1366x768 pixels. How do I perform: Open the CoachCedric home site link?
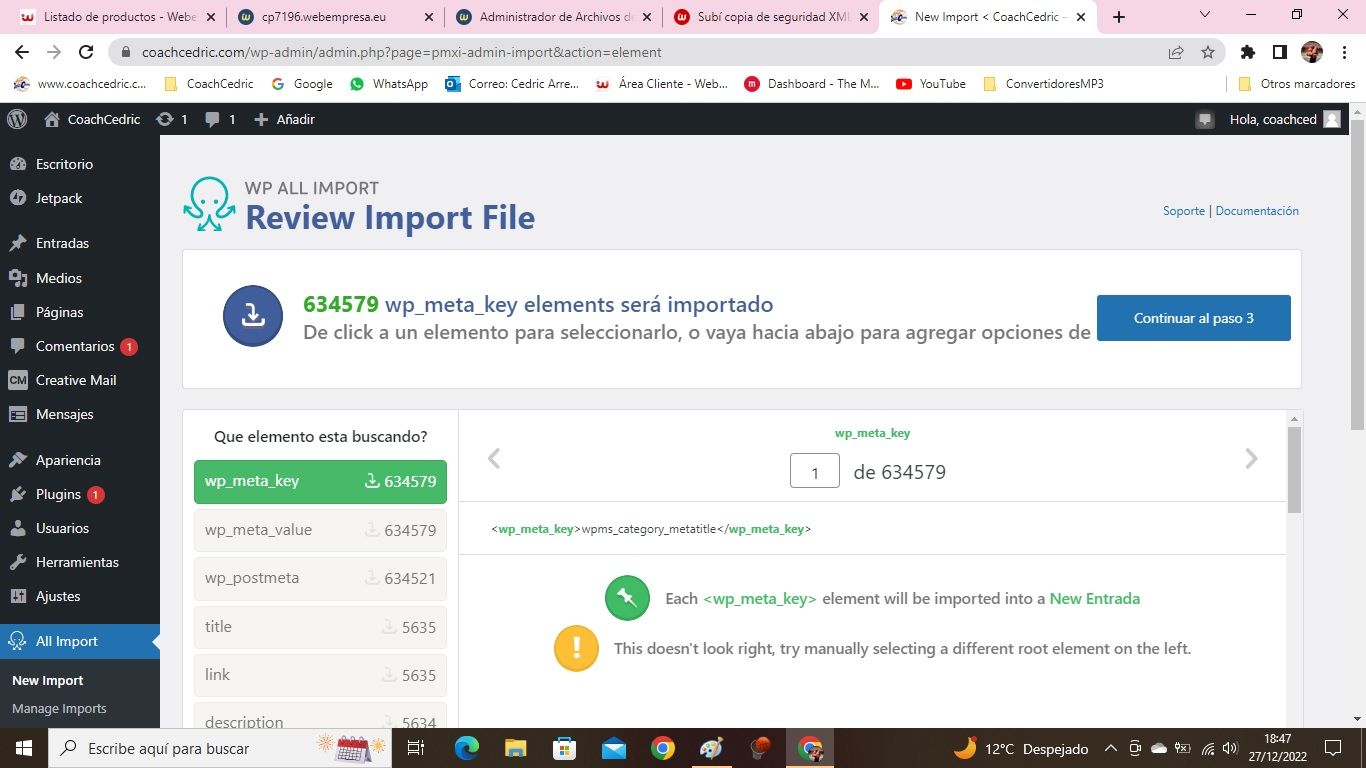click(x=92, y=119)
